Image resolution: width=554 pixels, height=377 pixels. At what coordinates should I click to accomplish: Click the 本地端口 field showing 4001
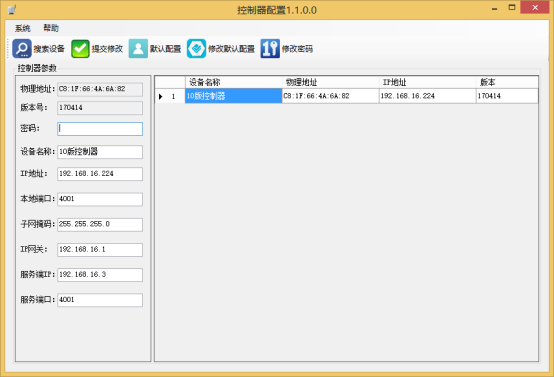100,199
